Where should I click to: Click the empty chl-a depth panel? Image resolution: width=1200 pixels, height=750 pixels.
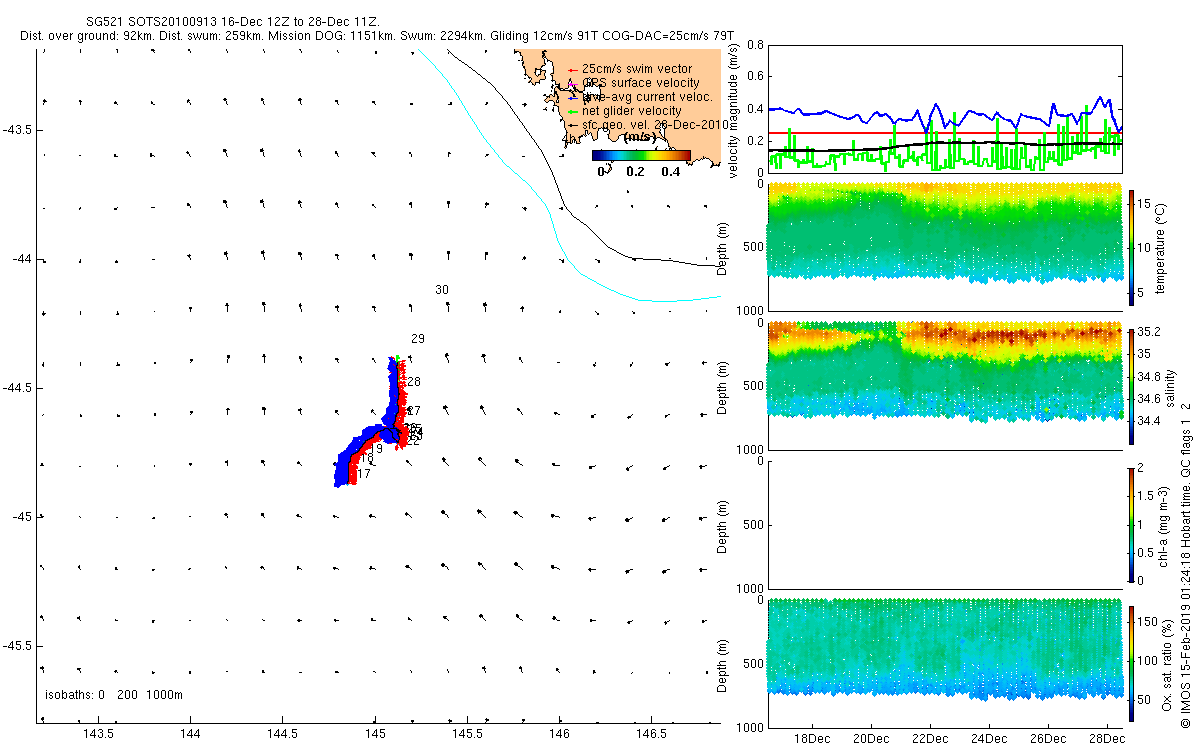coord(945,524)
